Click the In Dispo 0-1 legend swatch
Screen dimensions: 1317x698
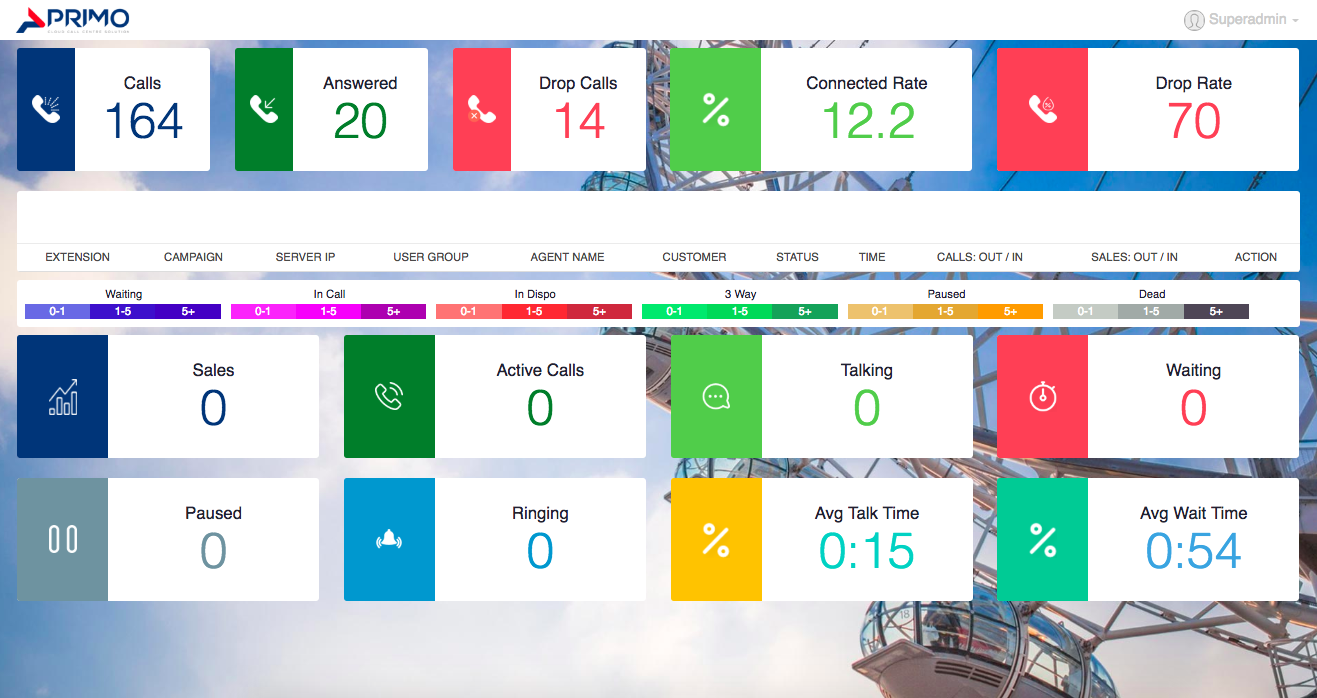468,311
